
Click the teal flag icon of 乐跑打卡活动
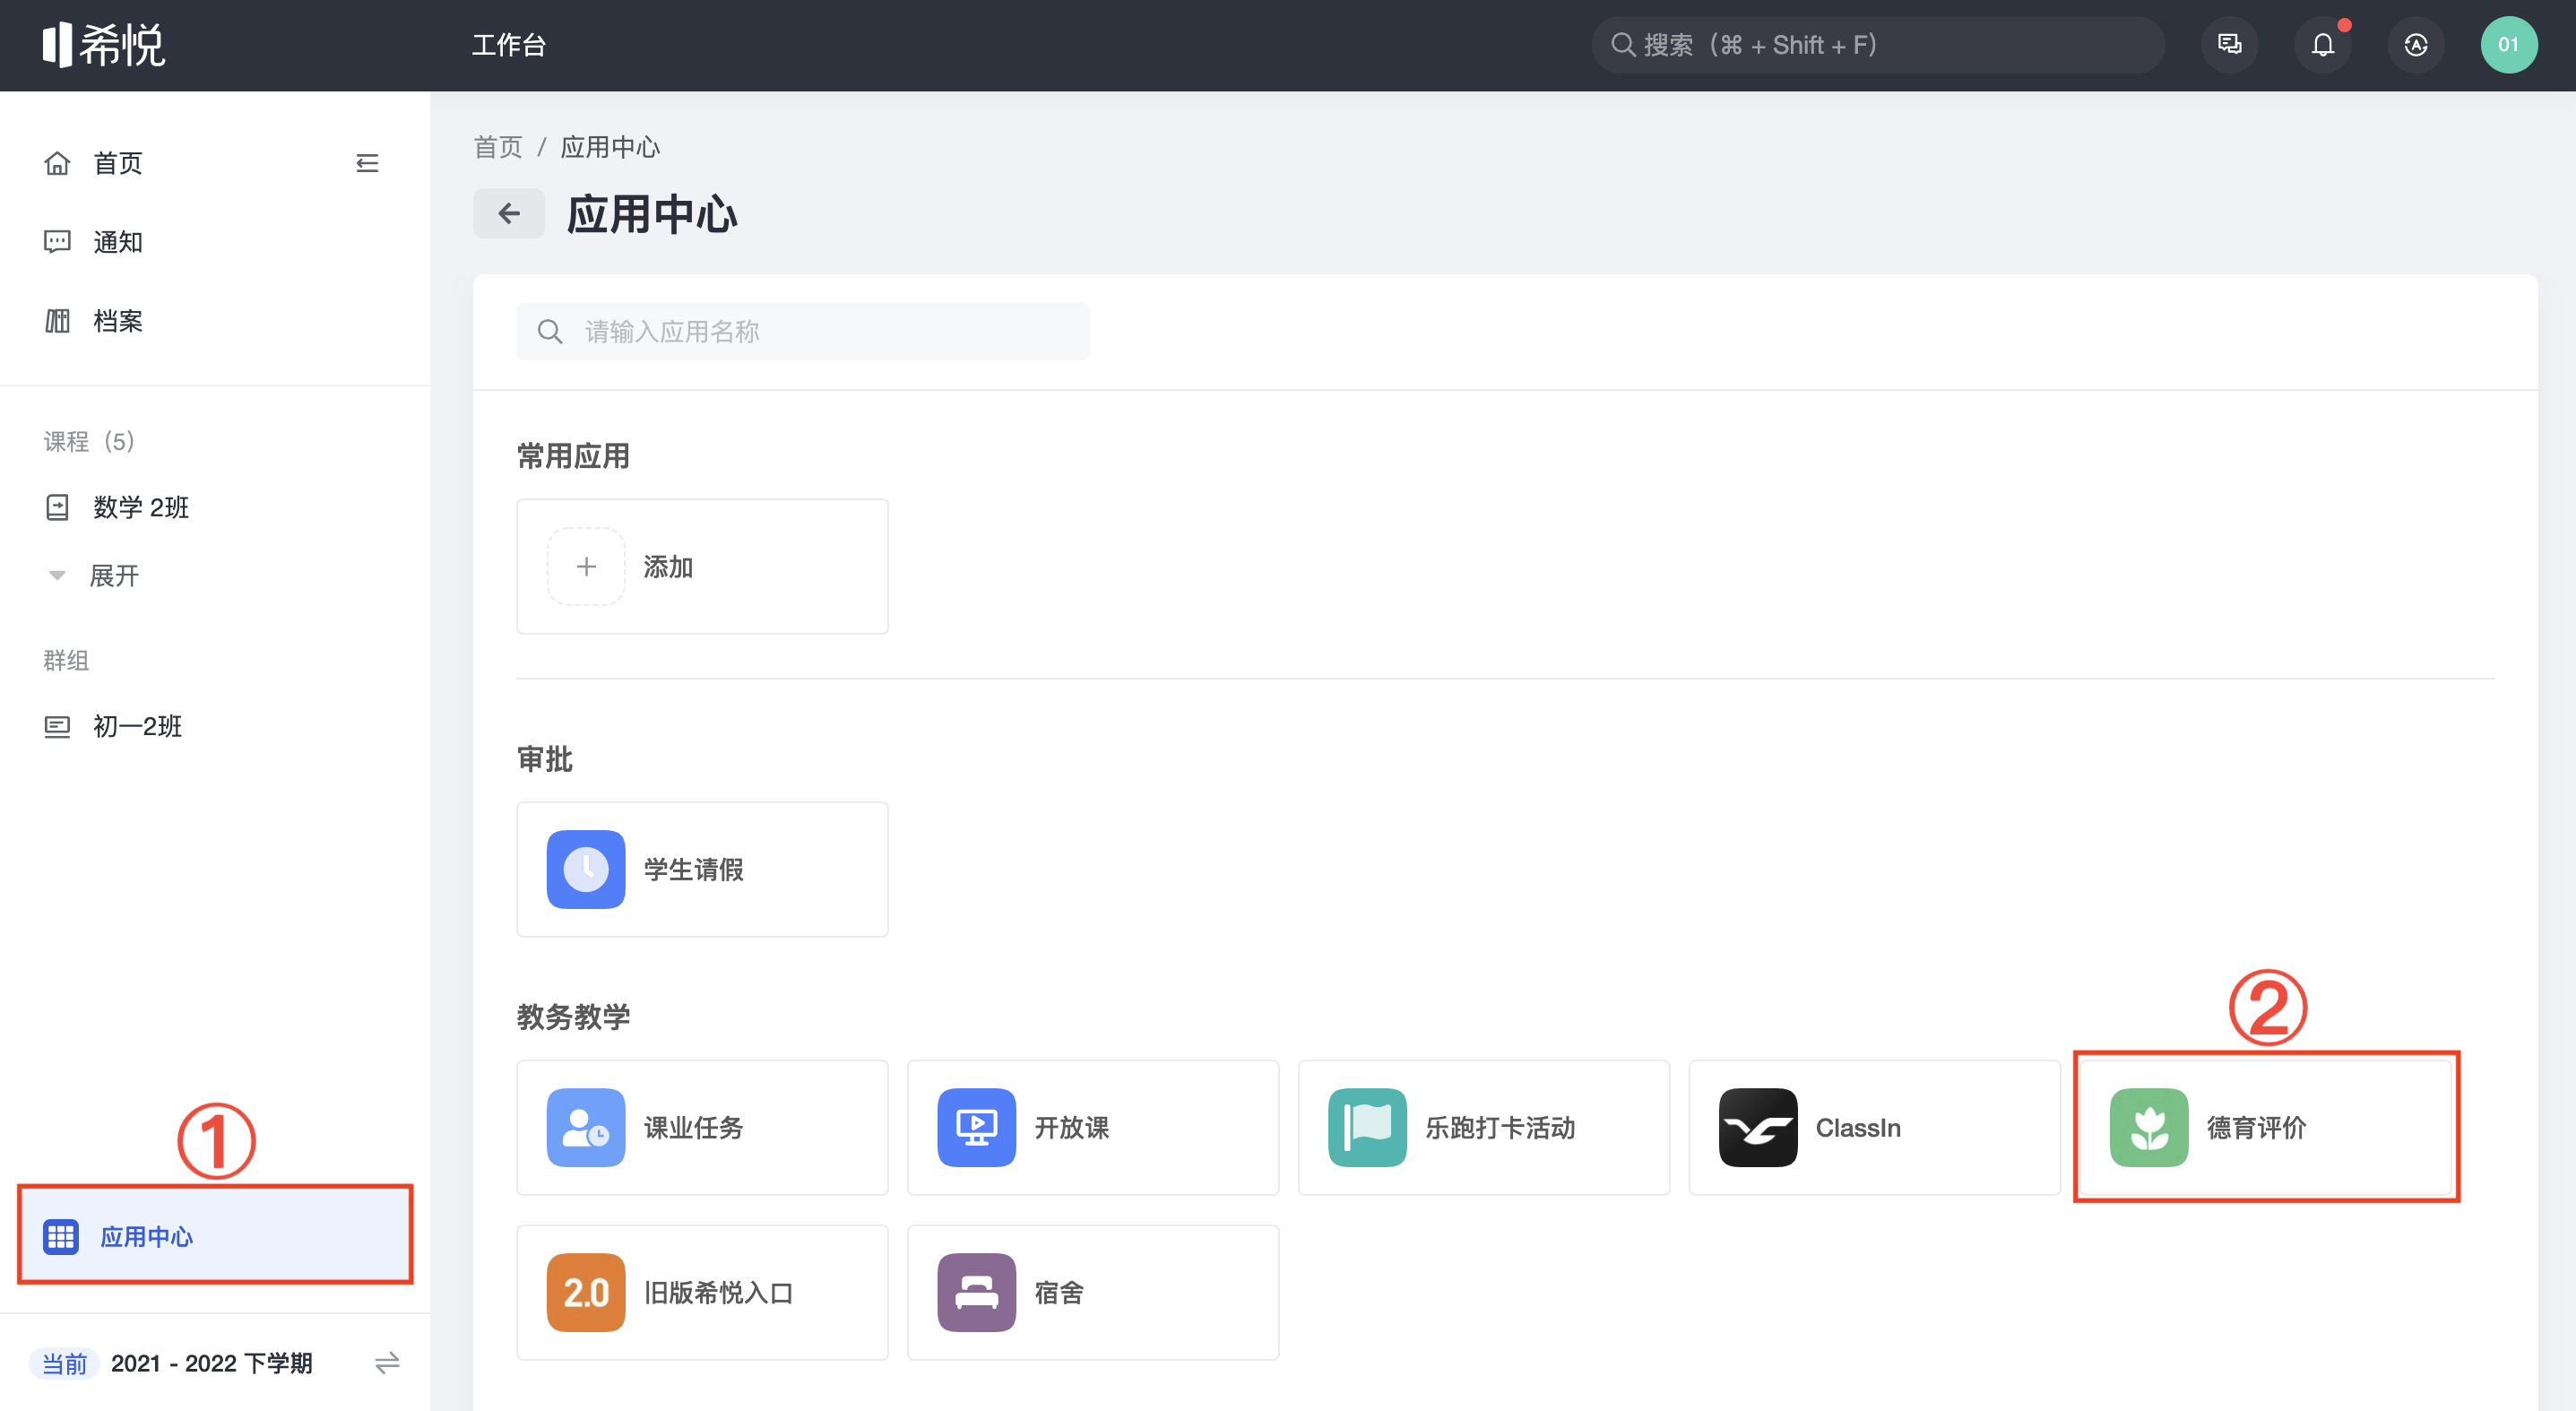point(1368,1128)
